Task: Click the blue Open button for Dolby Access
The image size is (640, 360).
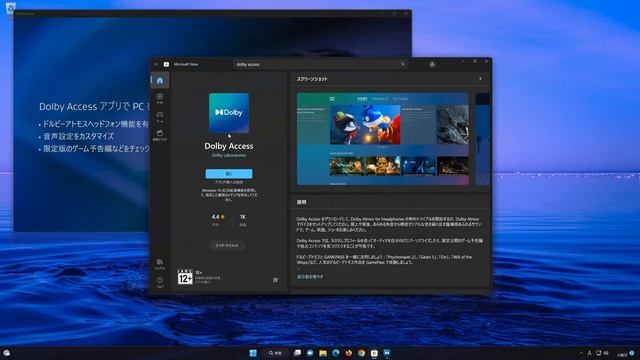Action: click(229, 173)
